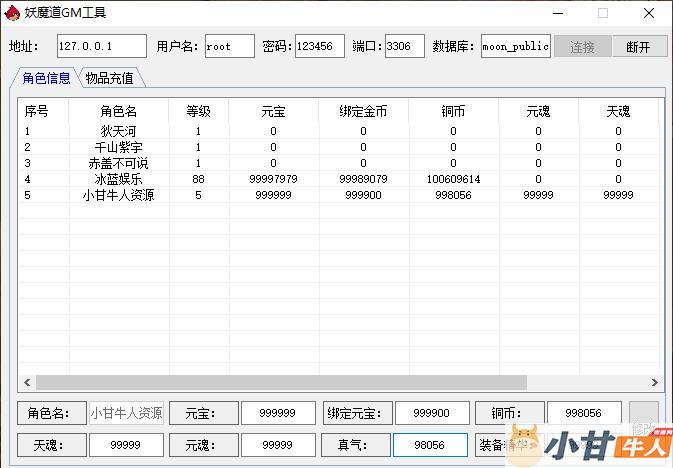This screenshot has width=673, height=468.
Task: Click the 密码 password field
Action: 319,47
